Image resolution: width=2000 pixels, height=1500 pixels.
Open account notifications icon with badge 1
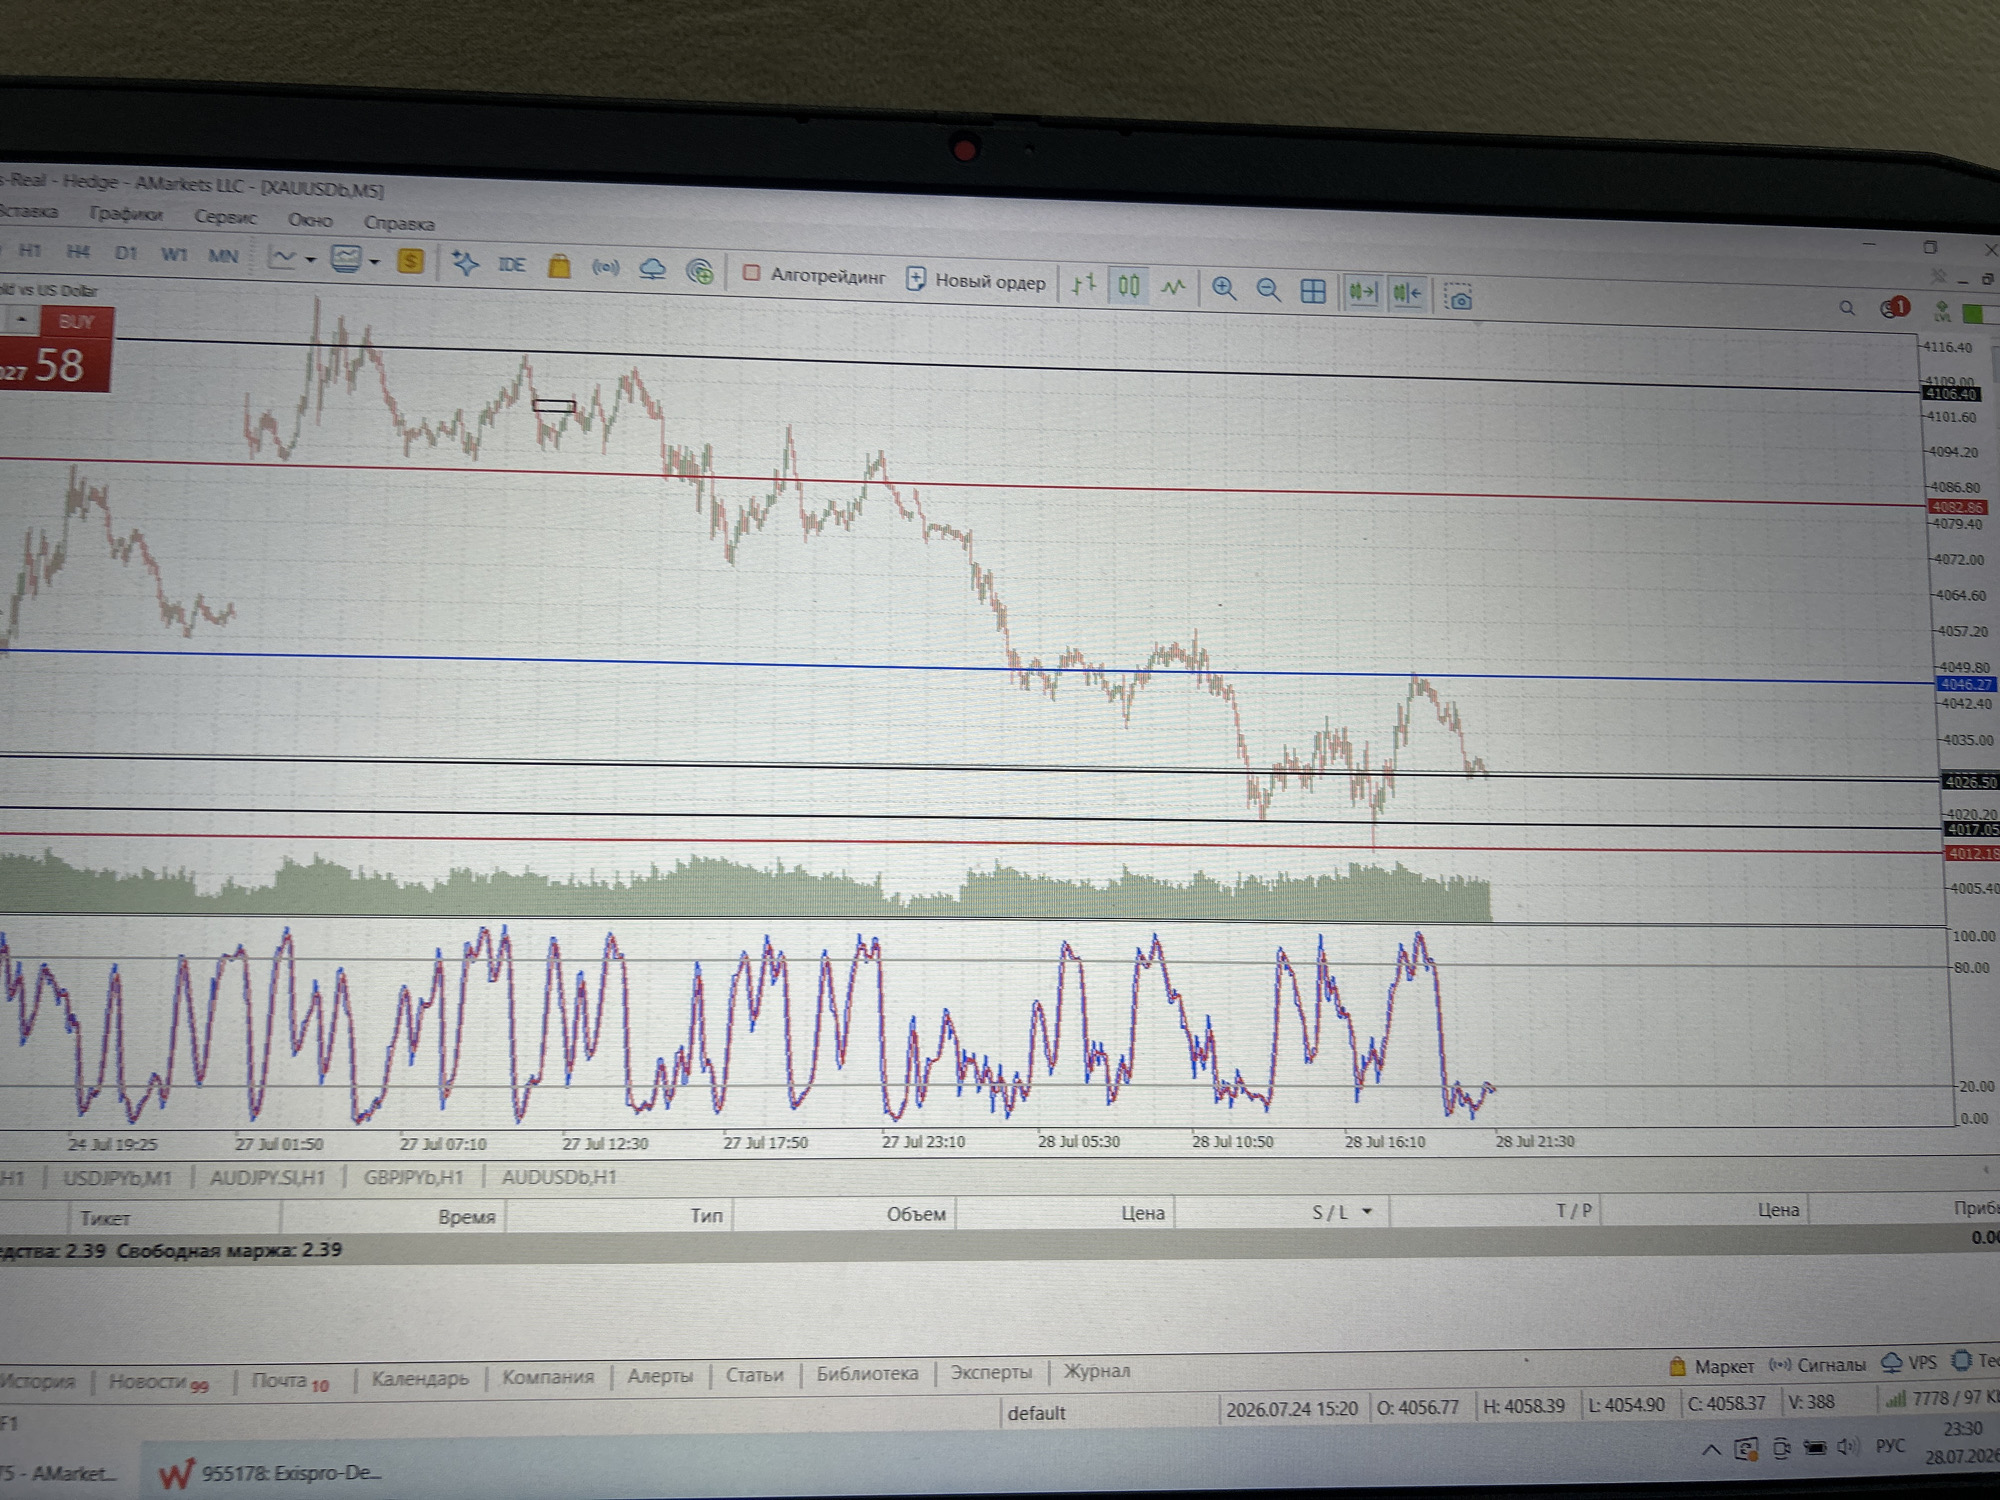1893,308
